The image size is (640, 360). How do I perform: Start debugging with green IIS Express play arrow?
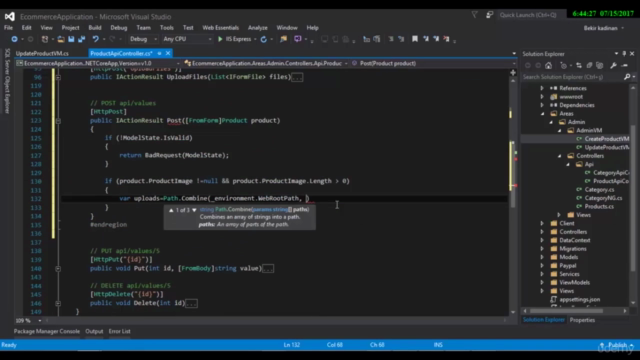(x=220, y=39)
